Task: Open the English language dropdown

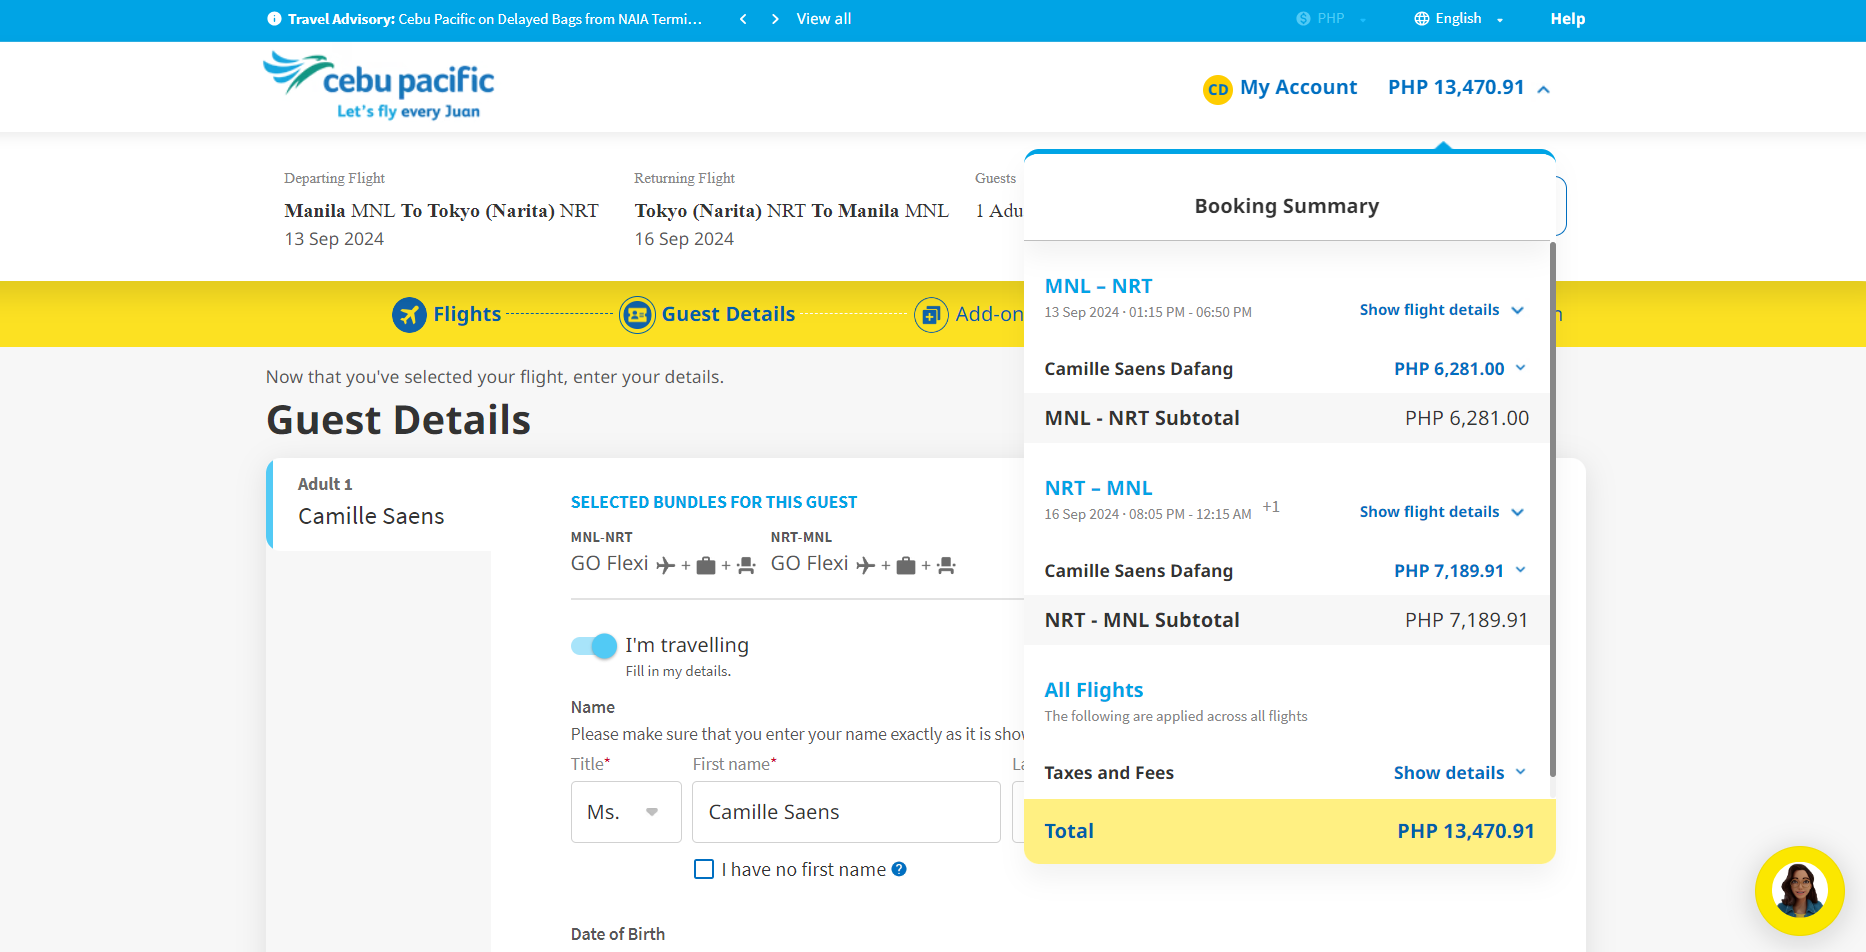Action: pyautogui.click(x=1459, y=19)
